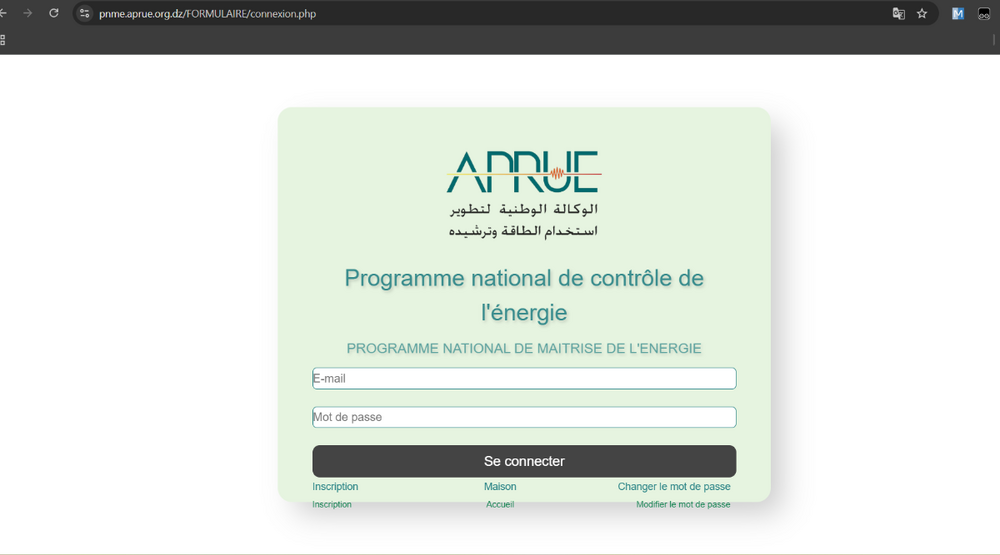Image resolution: width=1000 pixels, height=555 pixels.
Task: Go back with the browser arrow
Action: (x=3, y=13)
